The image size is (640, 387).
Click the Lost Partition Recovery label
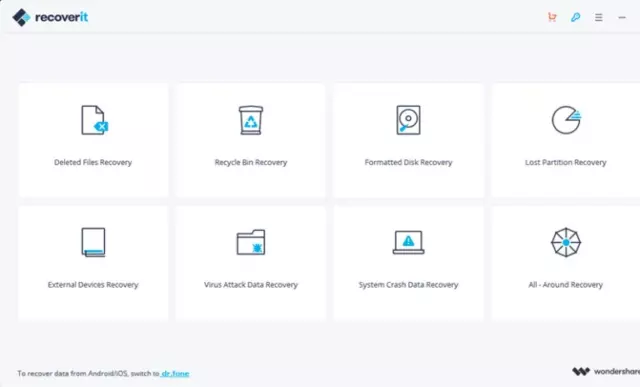click(566, 162)
